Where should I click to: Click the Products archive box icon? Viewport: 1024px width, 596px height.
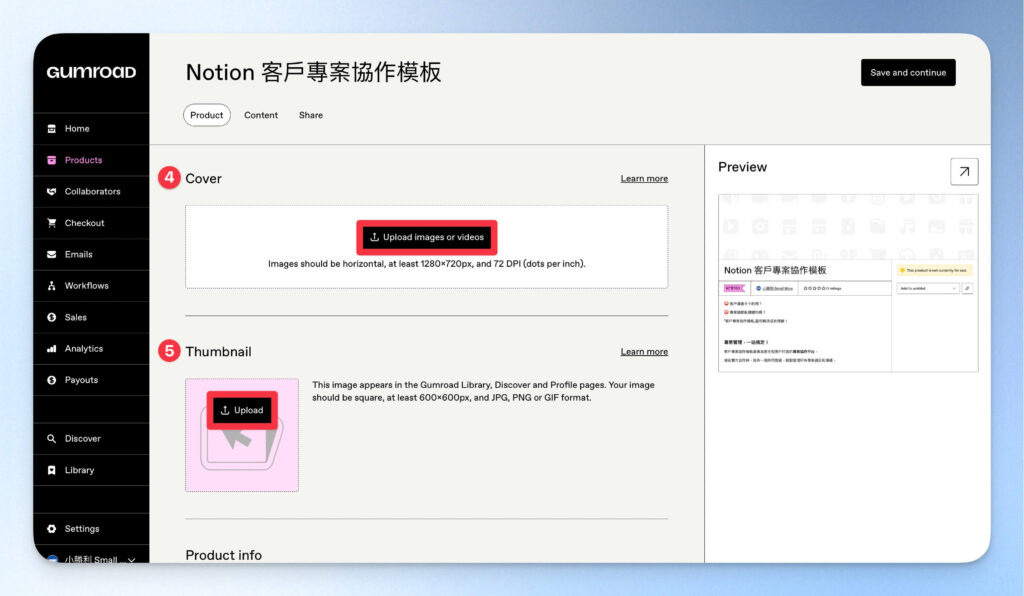click(x=52, y=160)
